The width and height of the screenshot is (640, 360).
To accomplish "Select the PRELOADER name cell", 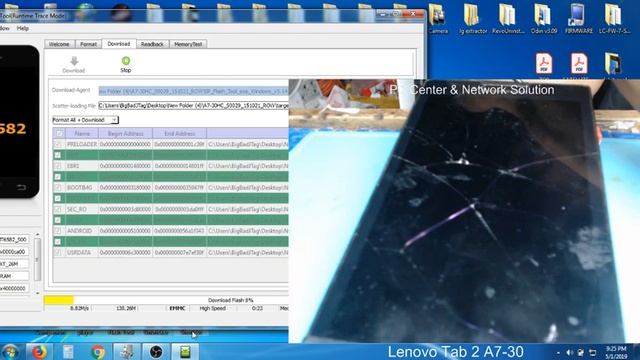I will [82, 144].
